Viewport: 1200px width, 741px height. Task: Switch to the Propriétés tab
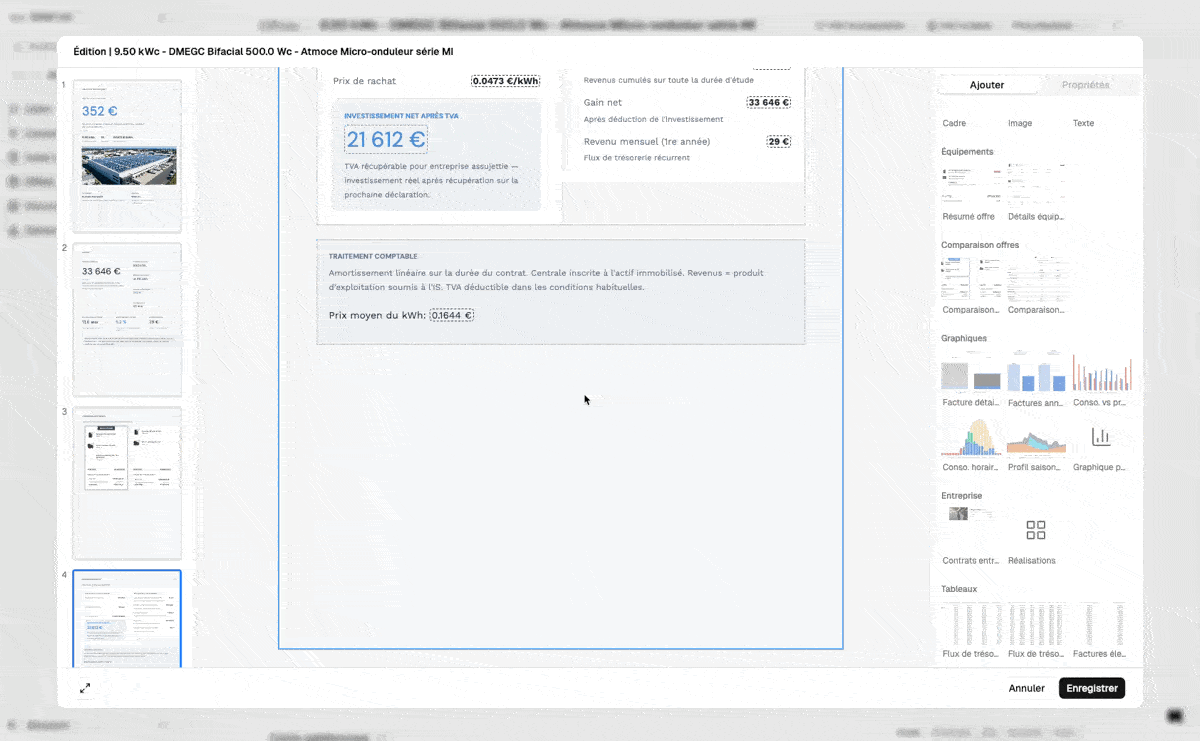(x=1085, y=85)
